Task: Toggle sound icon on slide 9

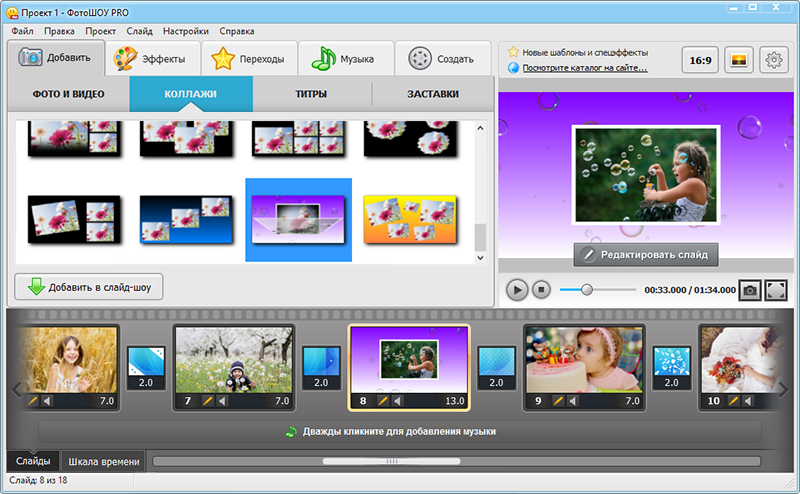Action: (573, 401)
